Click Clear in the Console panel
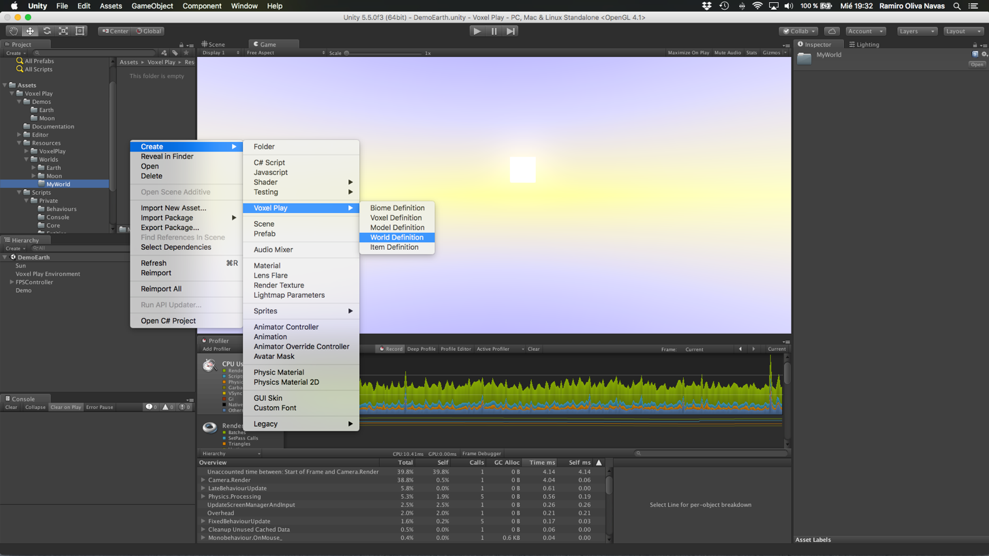 click(11, 407)
